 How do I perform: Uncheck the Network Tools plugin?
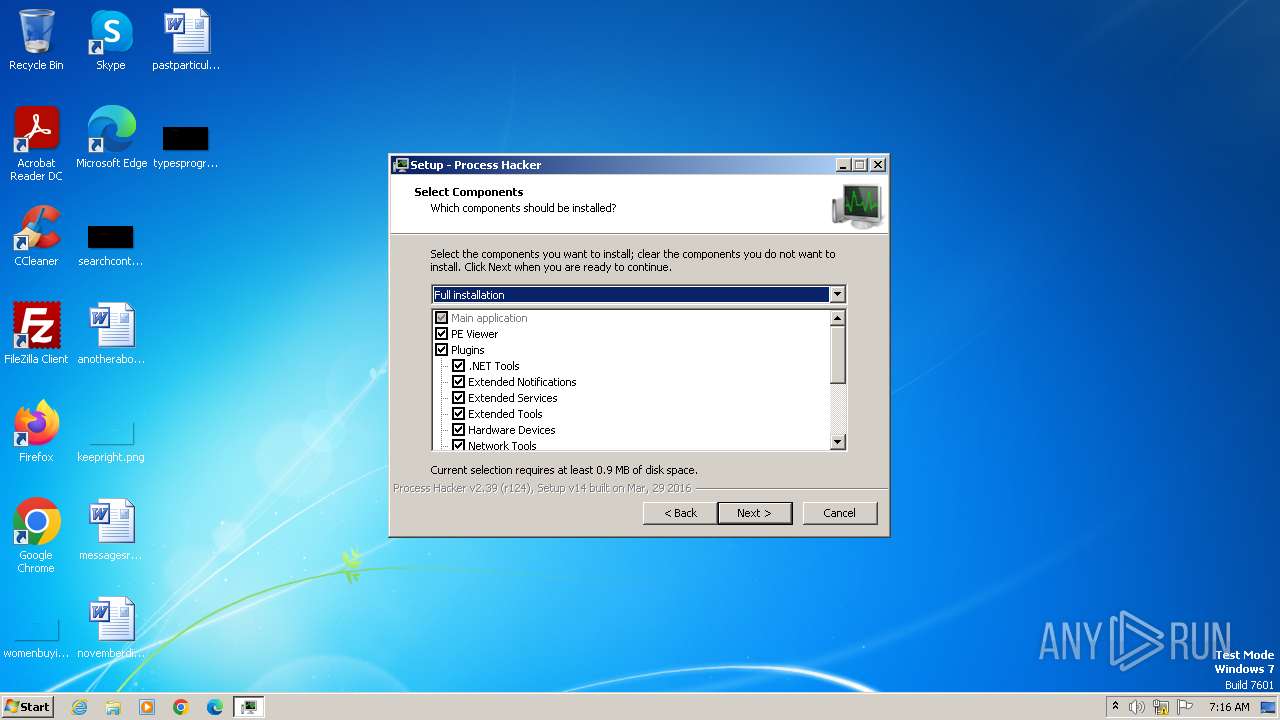459,445
